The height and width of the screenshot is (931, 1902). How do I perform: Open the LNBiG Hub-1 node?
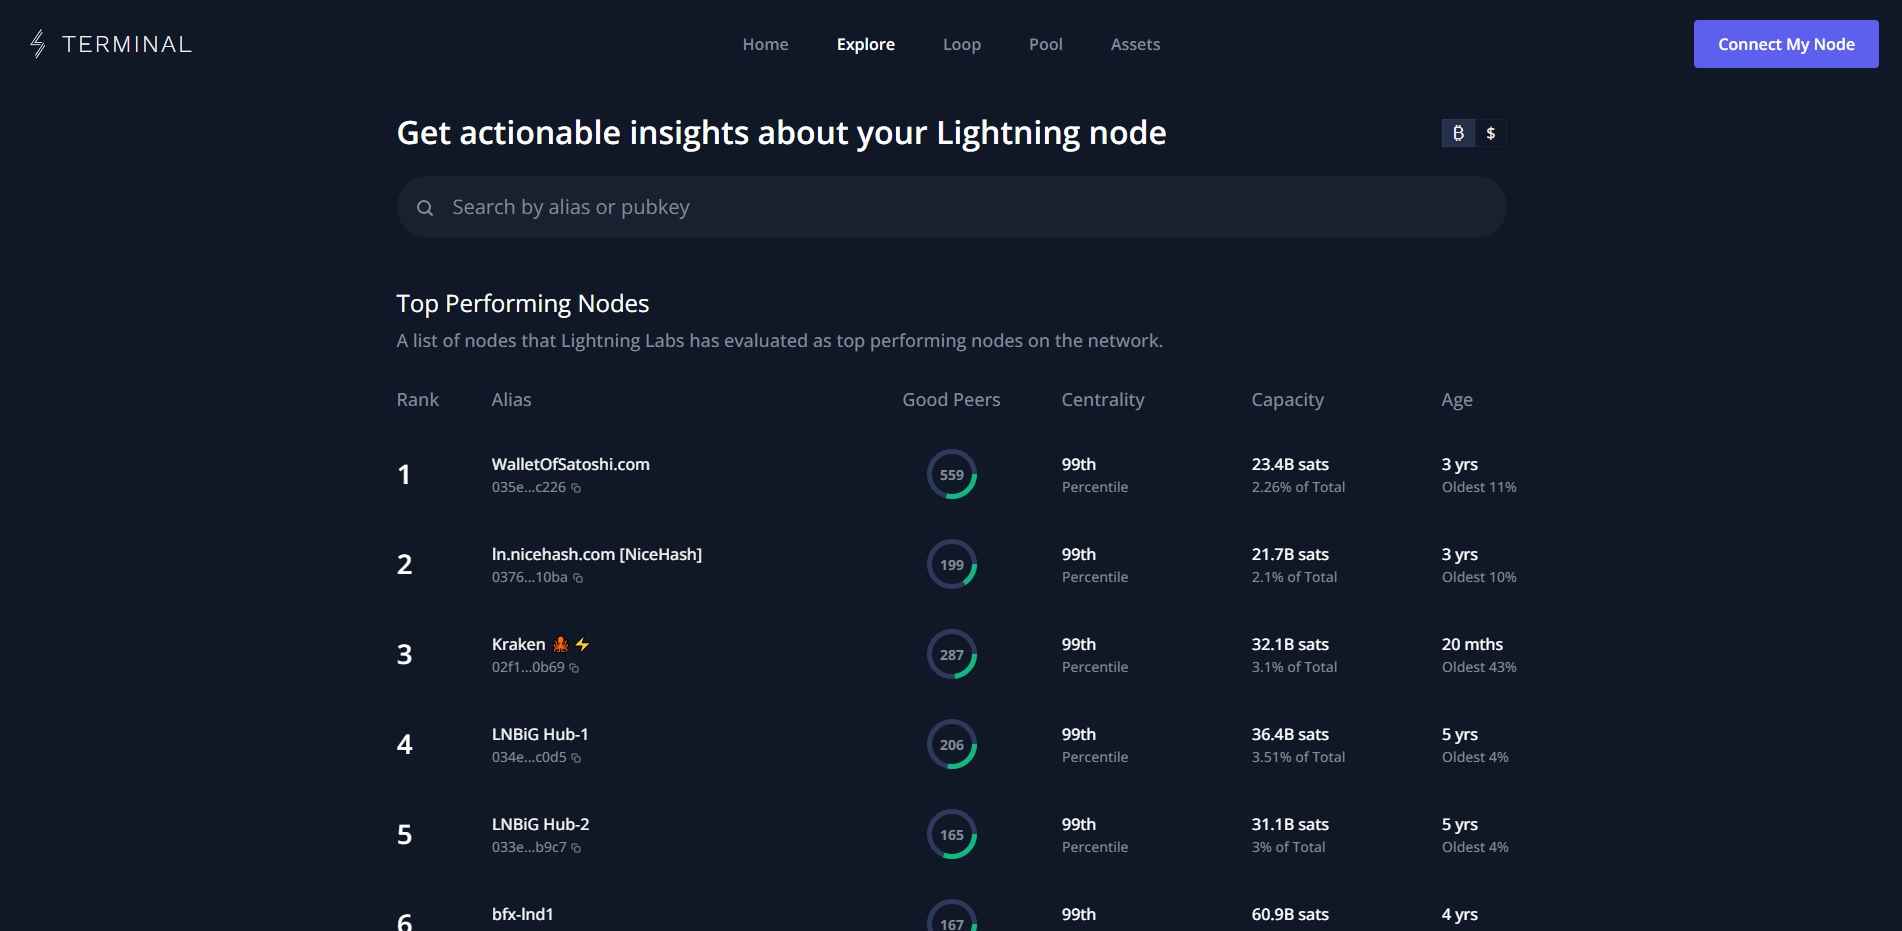(x=540, y=734)
